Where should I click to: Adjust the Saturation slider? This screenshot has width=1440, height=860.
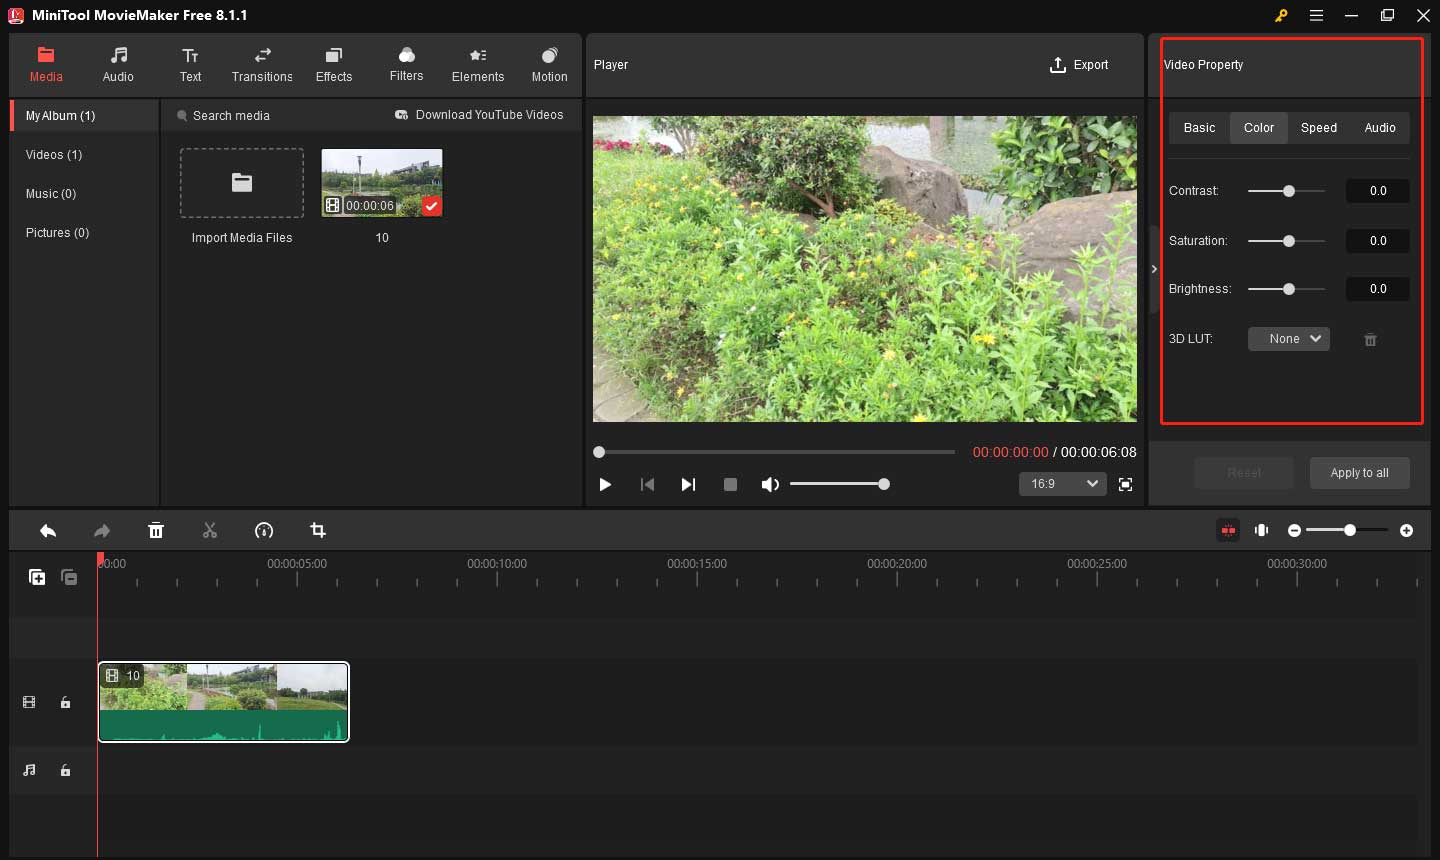tap(1286, 241)
